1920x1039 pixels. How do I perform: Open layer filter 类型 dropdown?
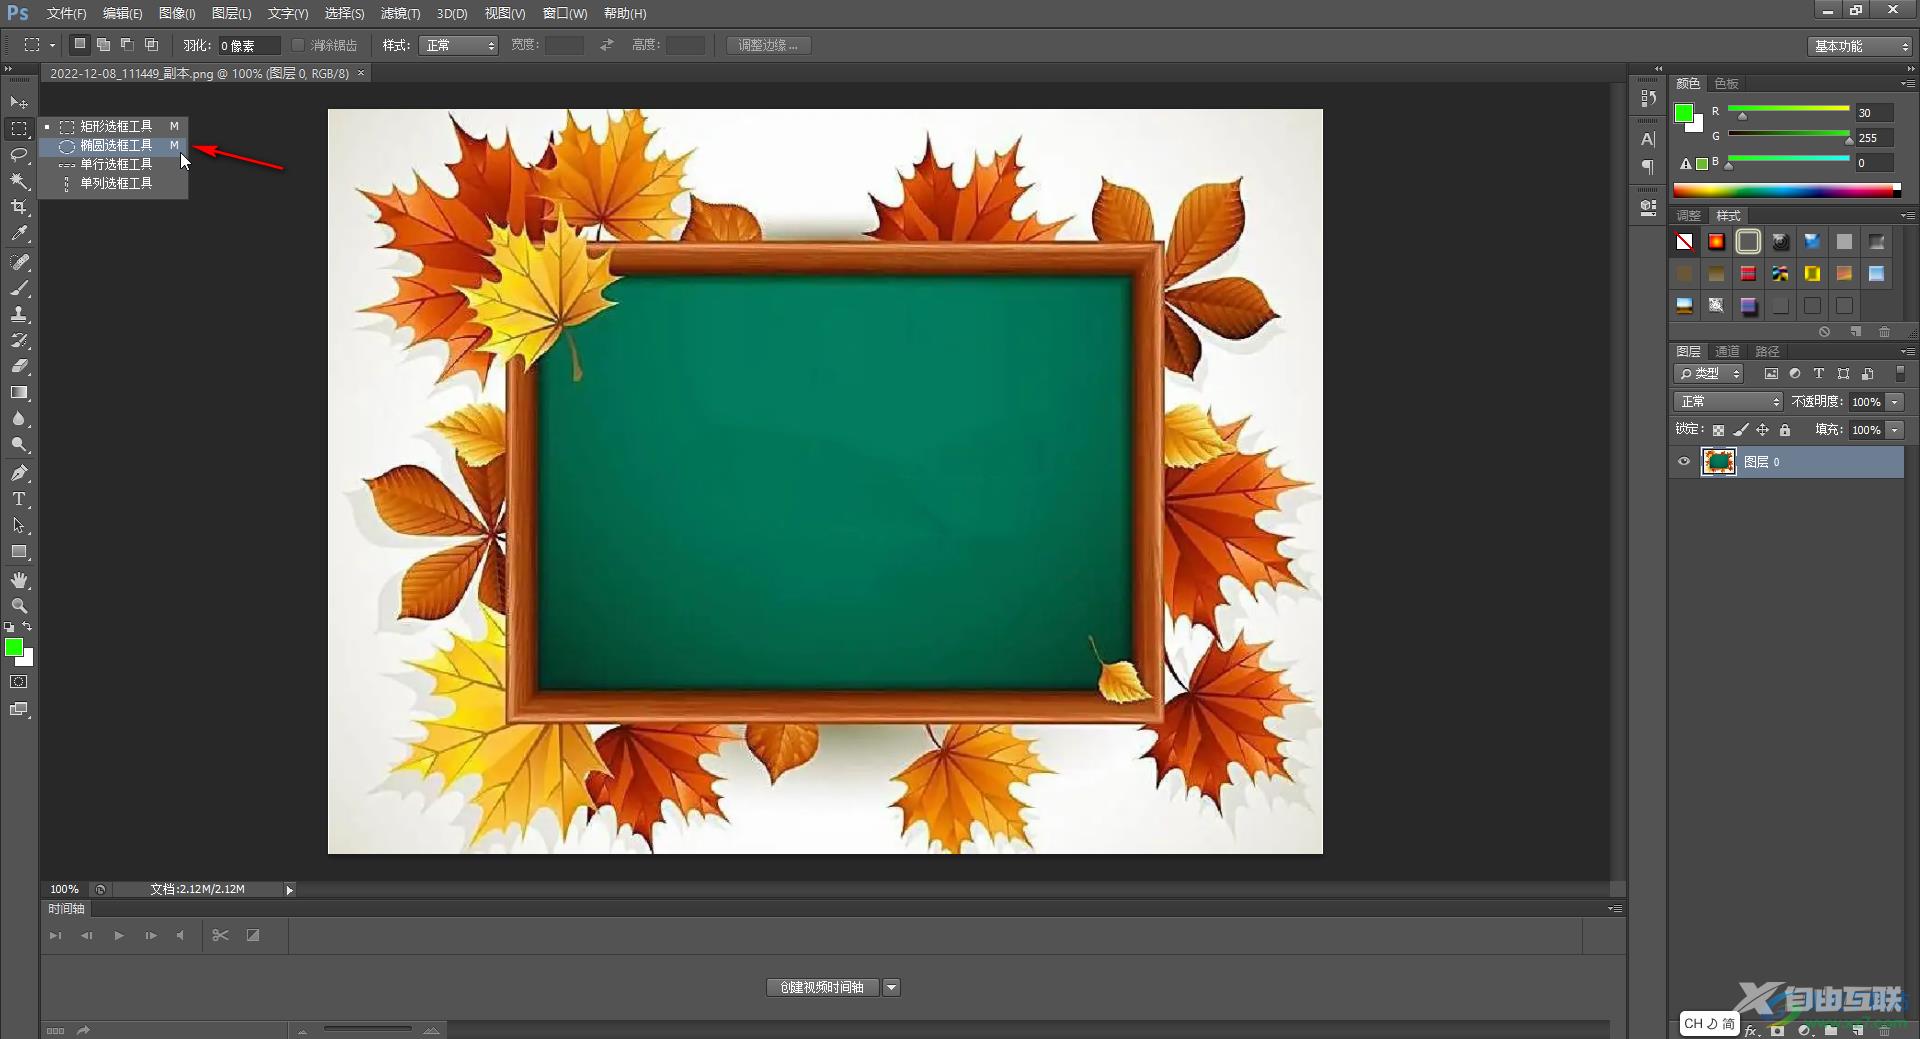(1709, 374)
